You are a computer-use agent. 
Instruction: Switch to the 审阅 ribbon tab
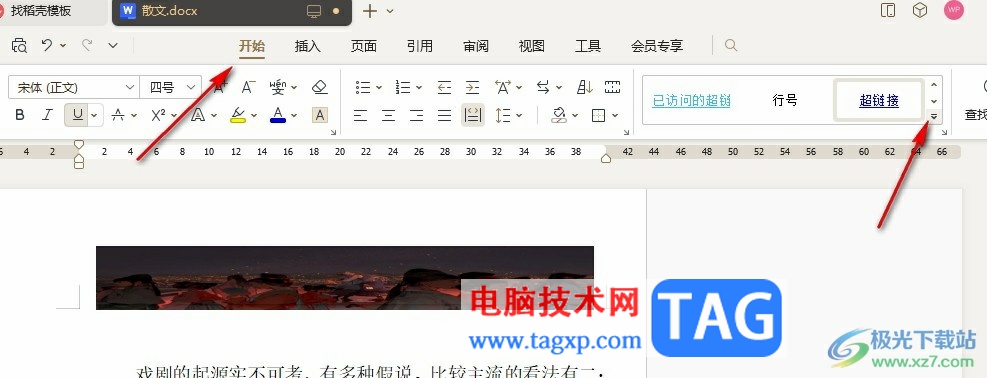click(x=476, y=46)
